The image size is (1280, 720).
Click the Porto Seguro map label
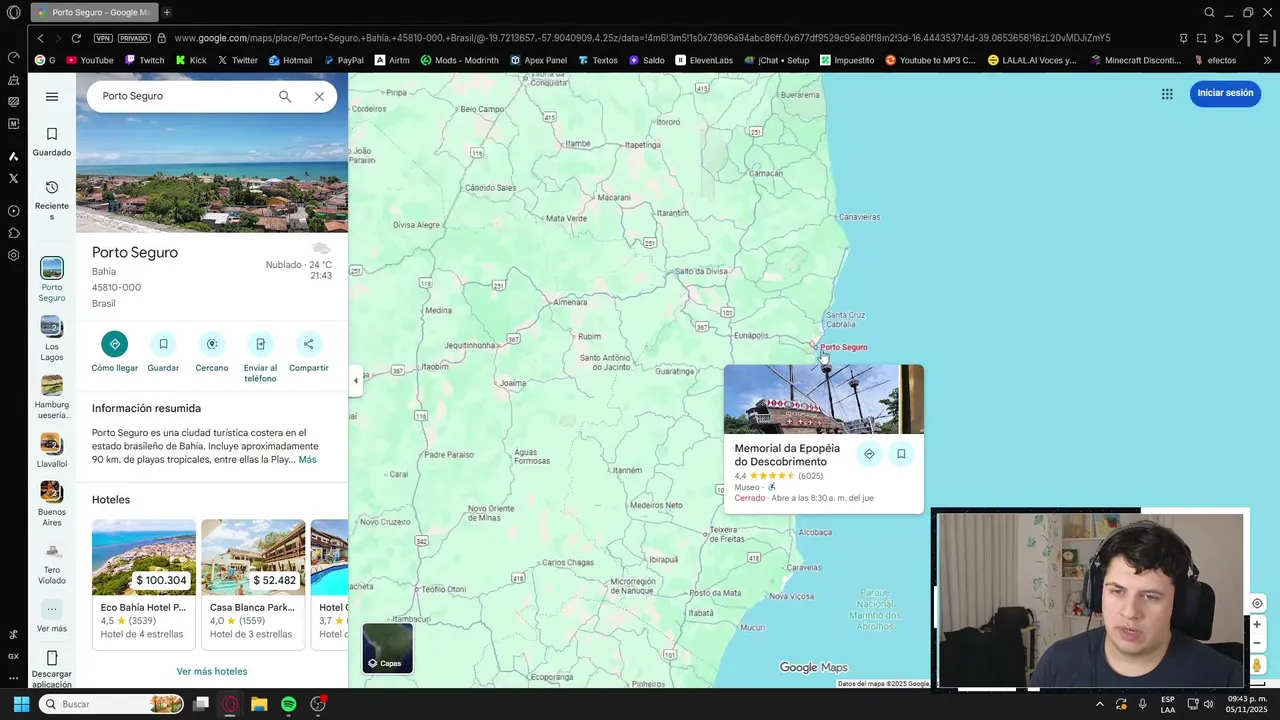[x=844, y=347]
